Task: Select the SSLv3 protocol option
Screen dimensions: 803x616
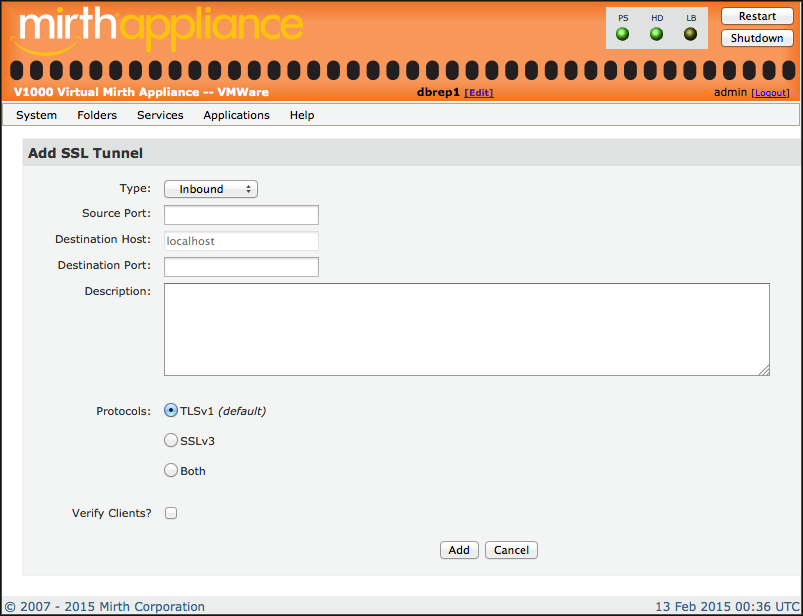Action: [x=171, y=440]
